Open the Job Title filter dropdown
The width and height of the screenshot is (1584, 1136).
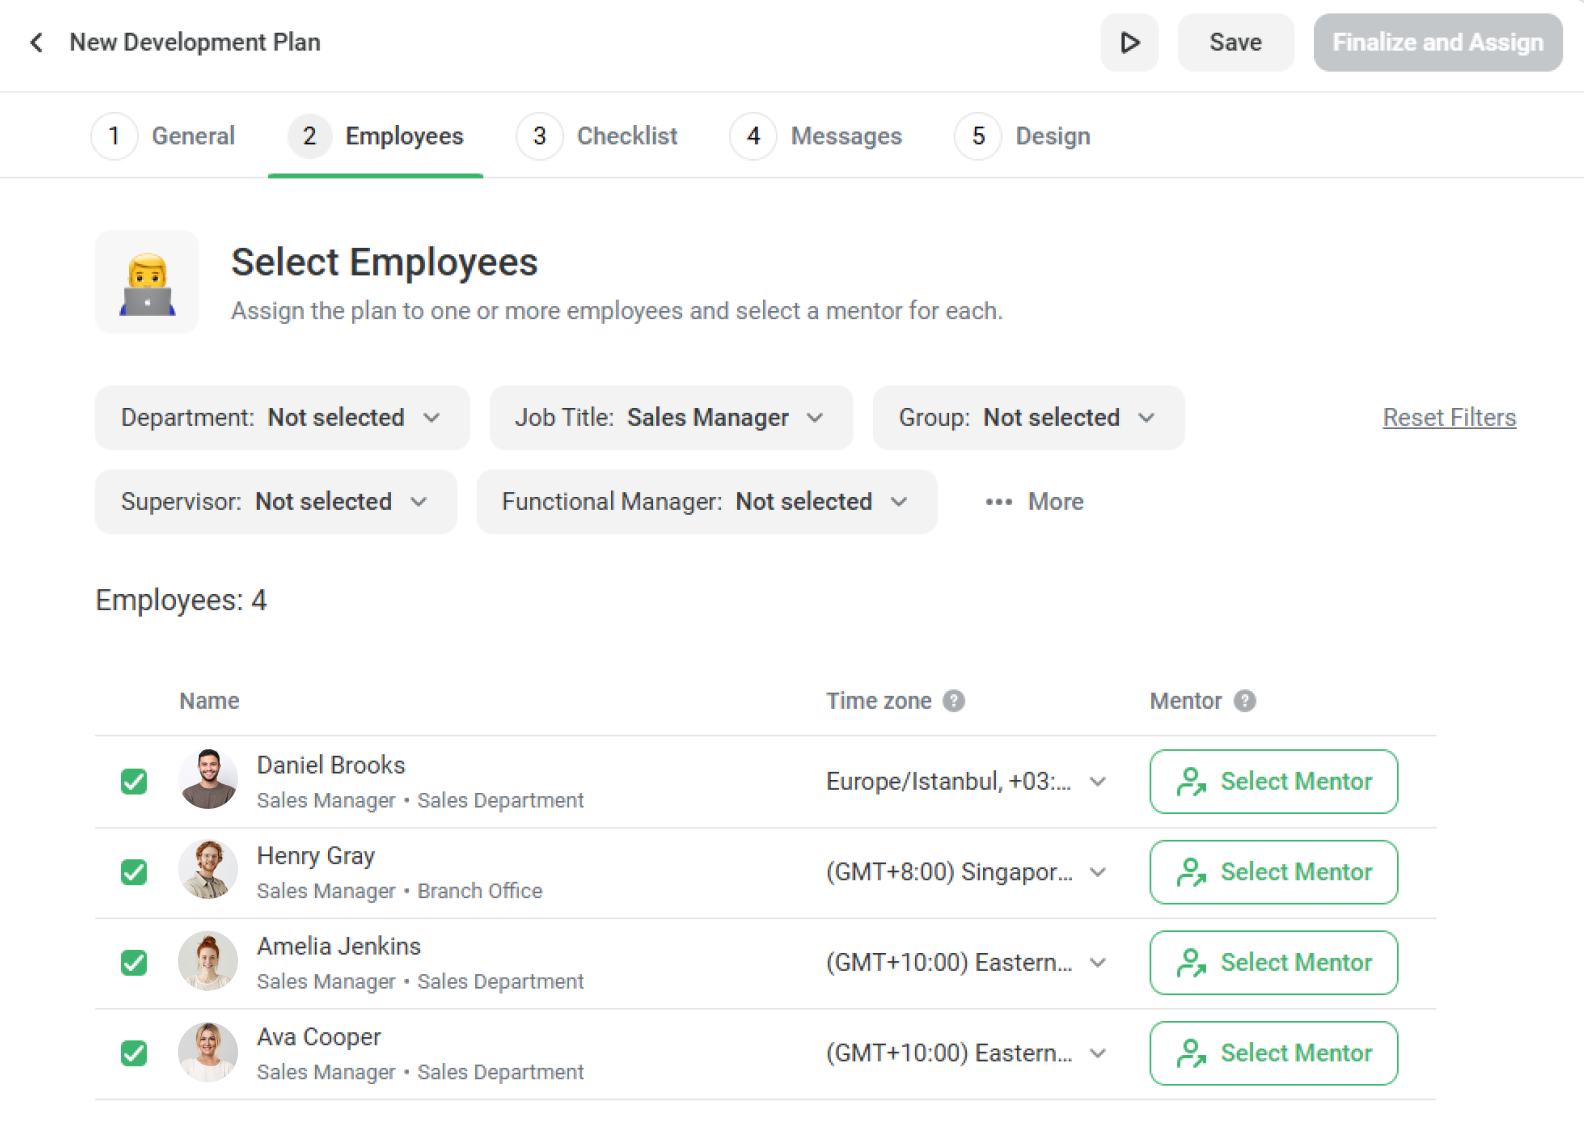coord(671,418)
